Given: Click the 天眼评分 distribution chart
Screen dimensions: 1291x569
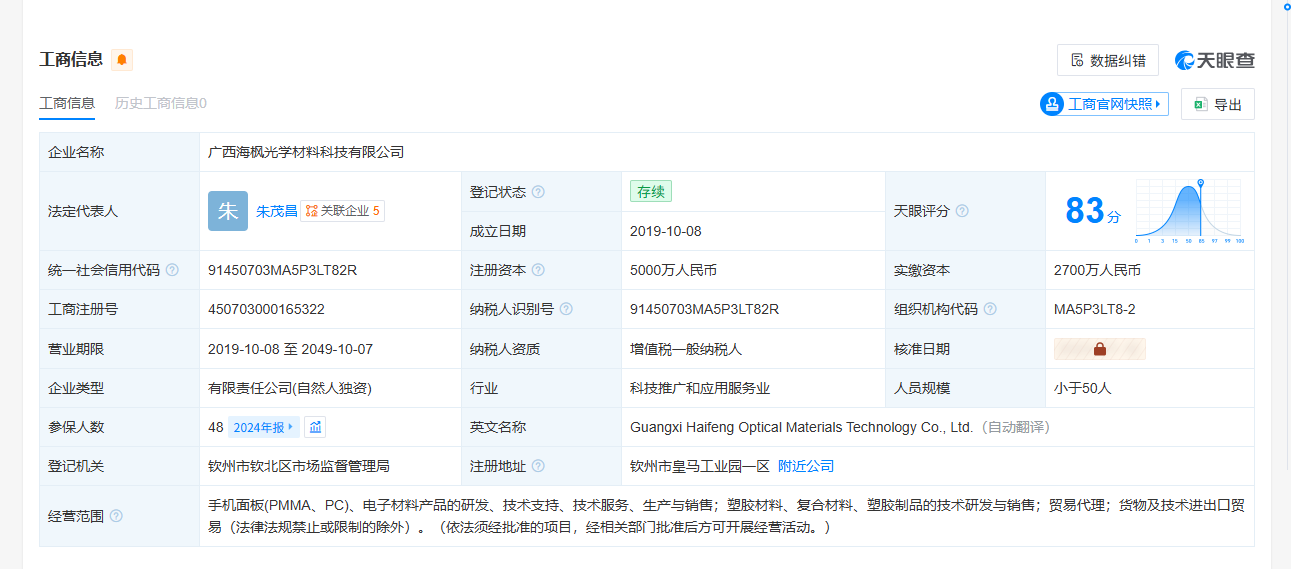Looking at the screenshot, I should (1188, 211).
